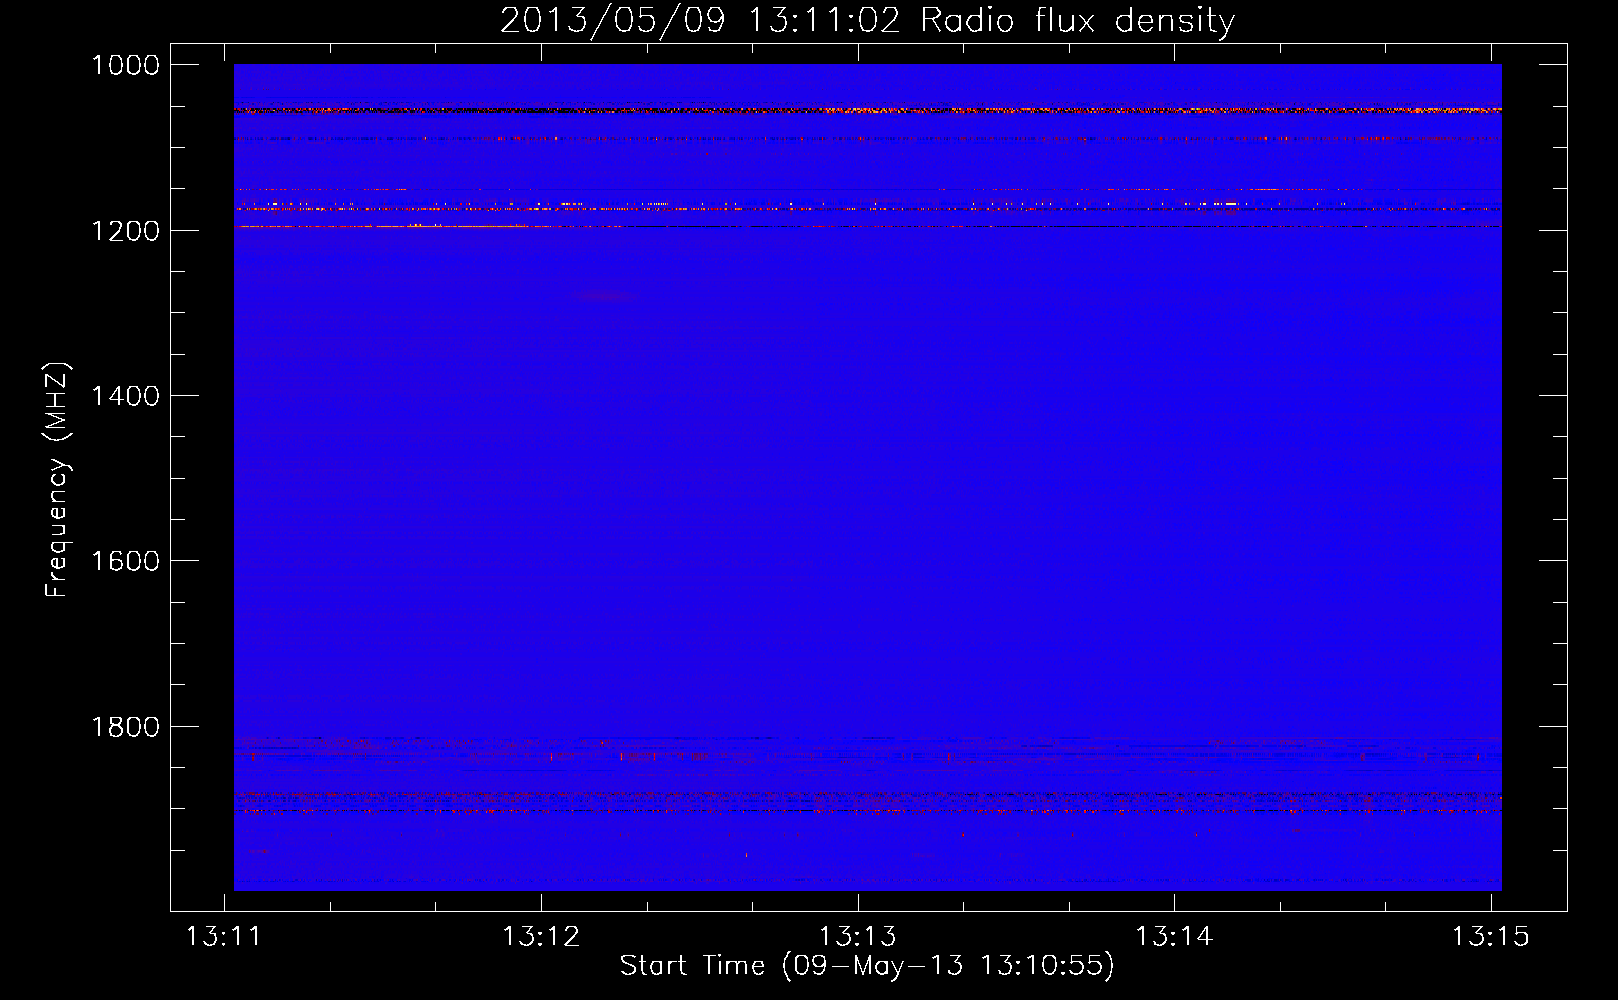Click the 13:11 time tick label
This screenshot has width=1618, height=1000.
224,936
